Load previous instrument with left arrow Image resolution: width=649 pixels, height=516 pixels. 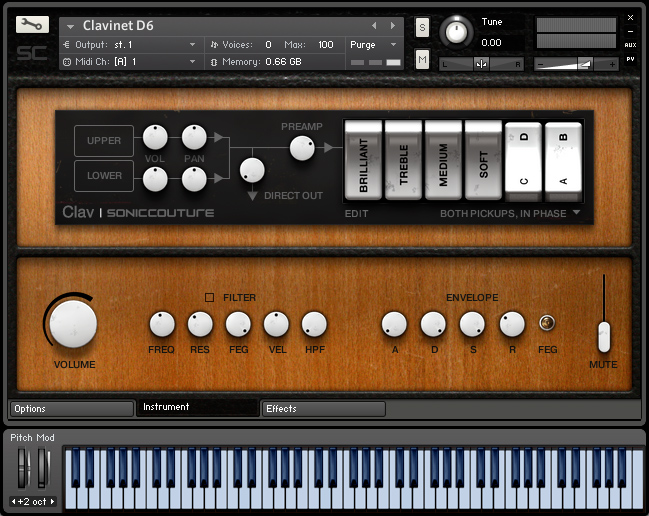[374, 26]
